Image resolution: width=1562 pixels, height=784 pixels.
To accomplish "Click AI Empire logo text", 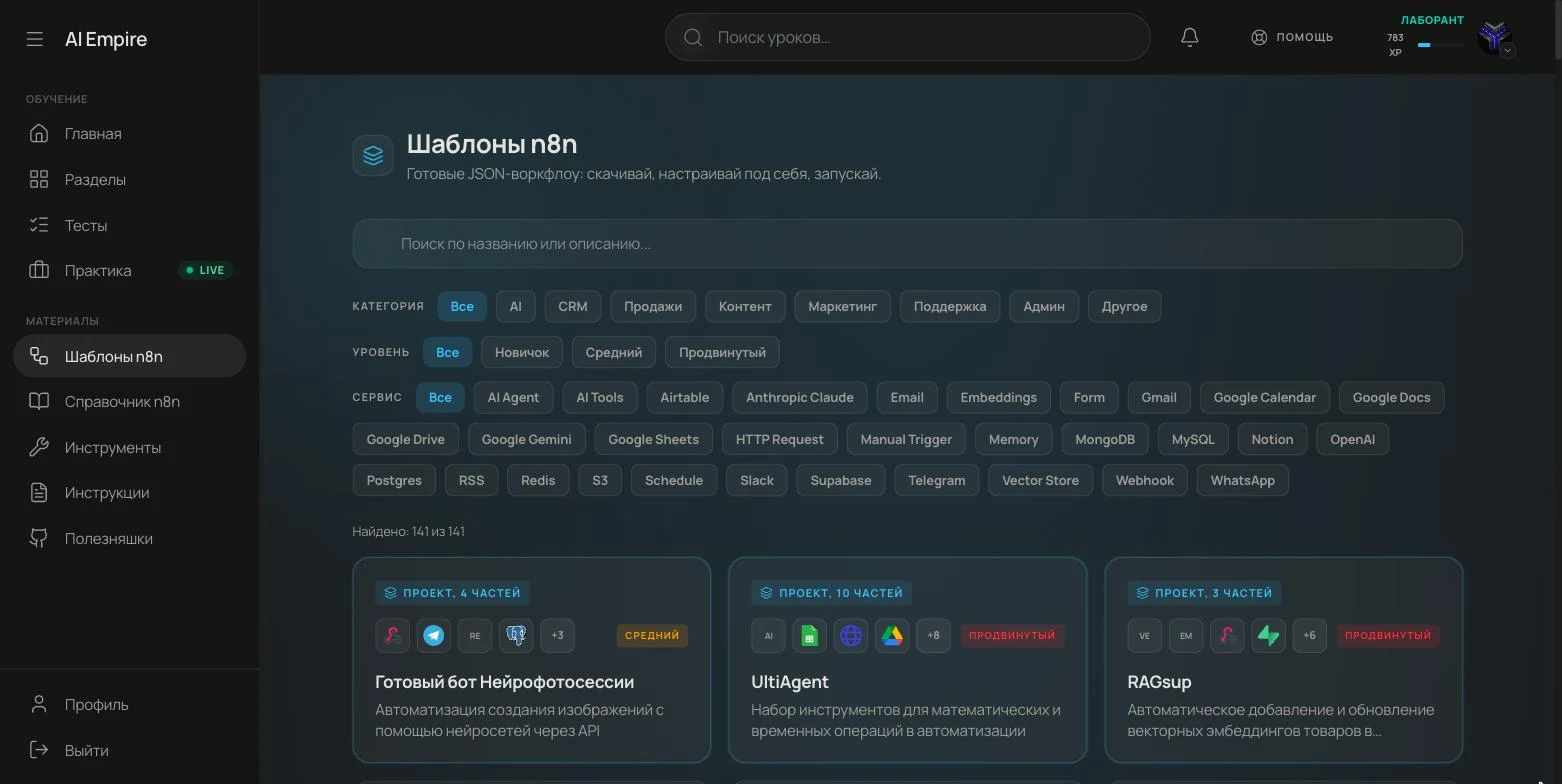I will tap(106, 39).
